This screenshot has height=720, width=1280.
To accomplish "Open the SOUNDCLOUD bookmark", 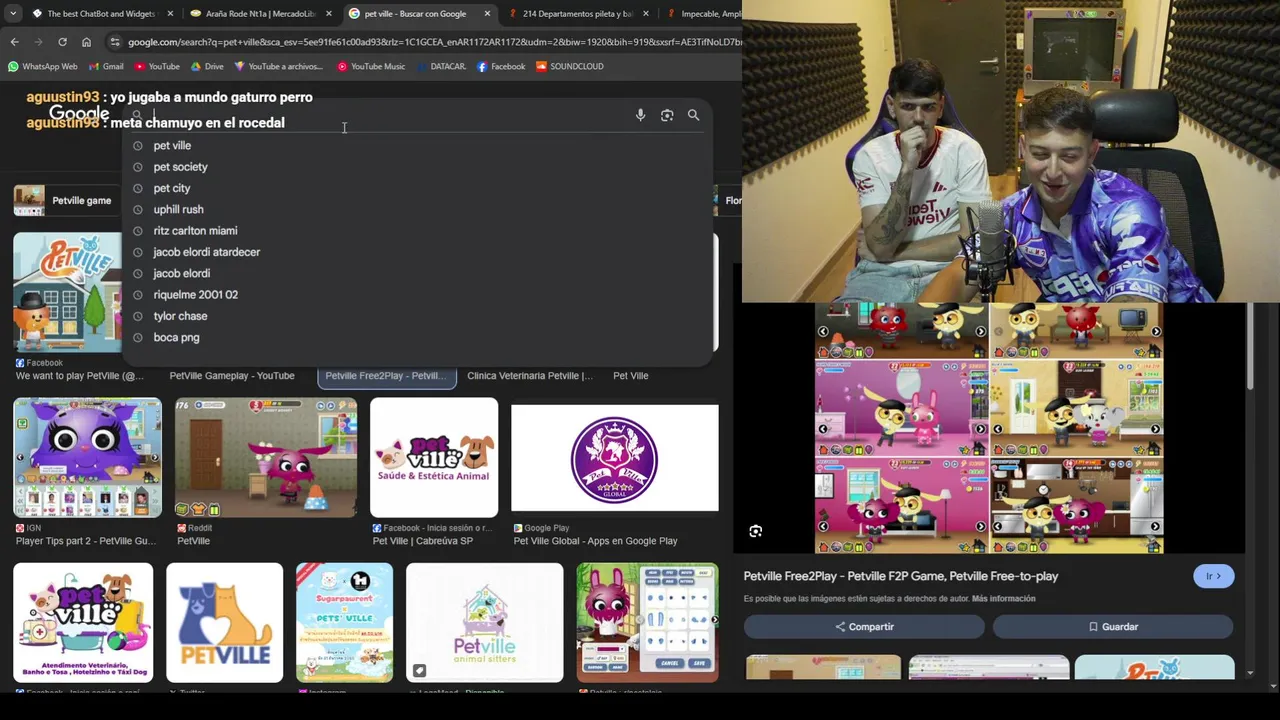I will pyautogui.click(x=570, y=66).
